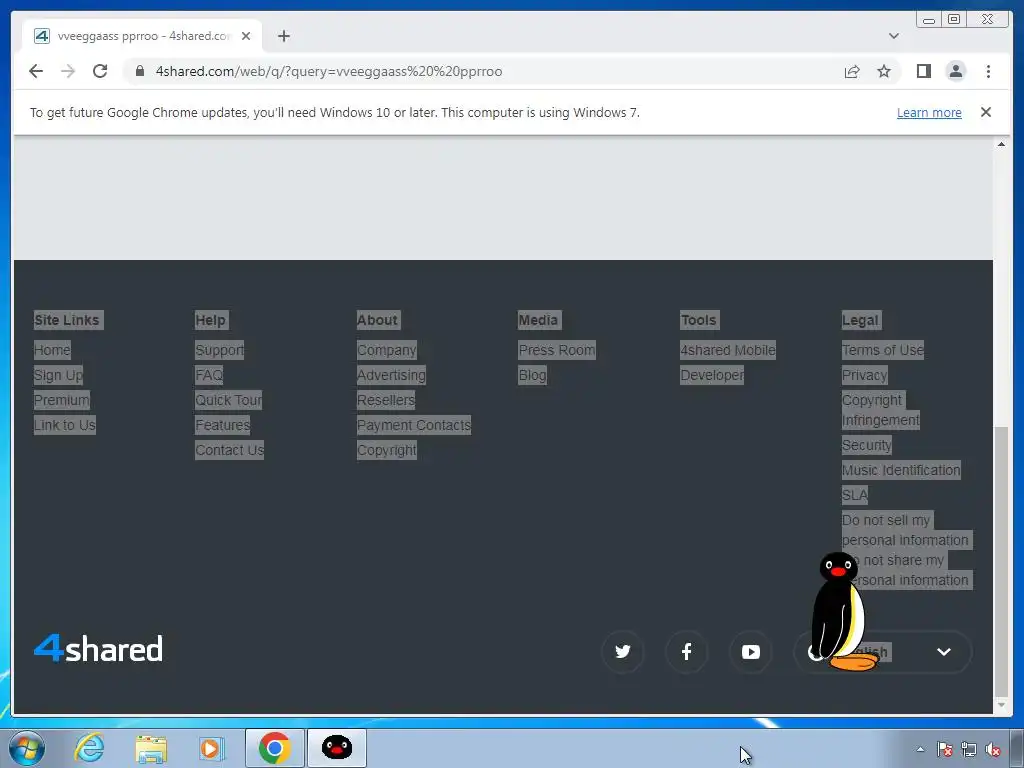Image resolution: width=1024 pixels, height=768 pixels.
Task: Open the Advertising link
Action: click(391, 375)
